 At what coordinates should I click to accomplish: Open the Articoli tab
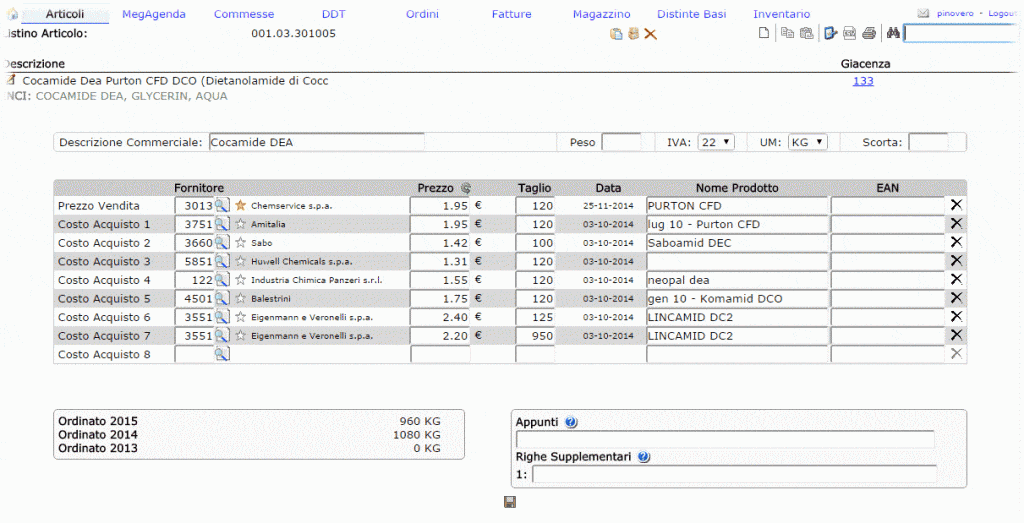coord(65,14)
